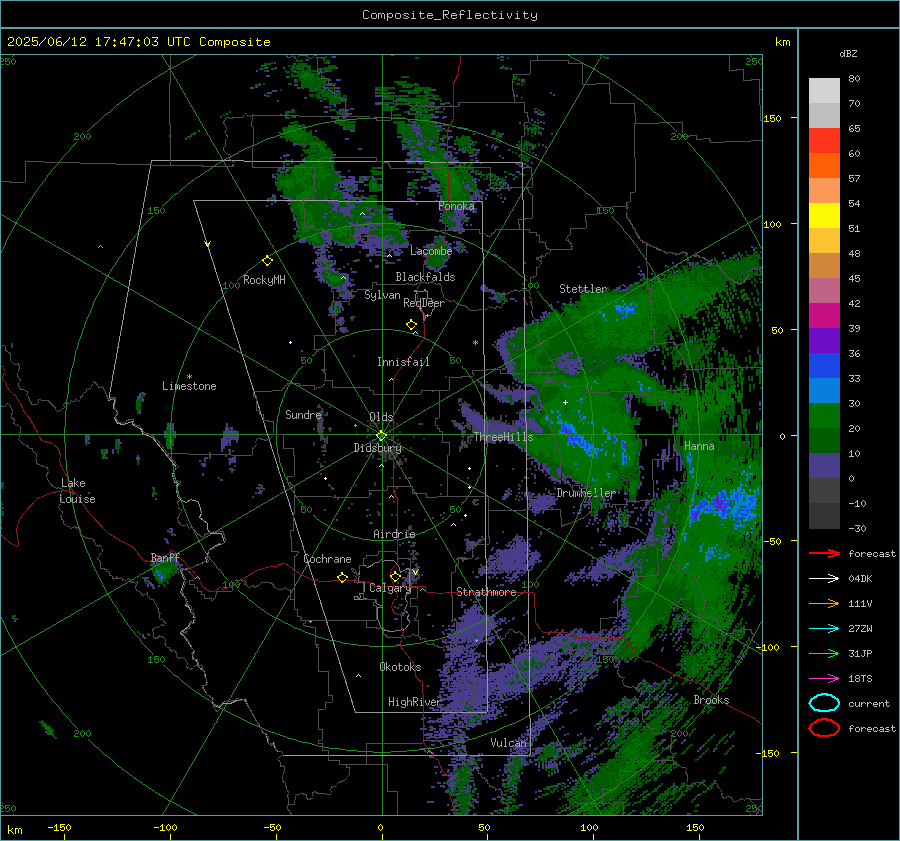Choose the light blue 30-33 dBZ swatch

[x=824, y=390]
